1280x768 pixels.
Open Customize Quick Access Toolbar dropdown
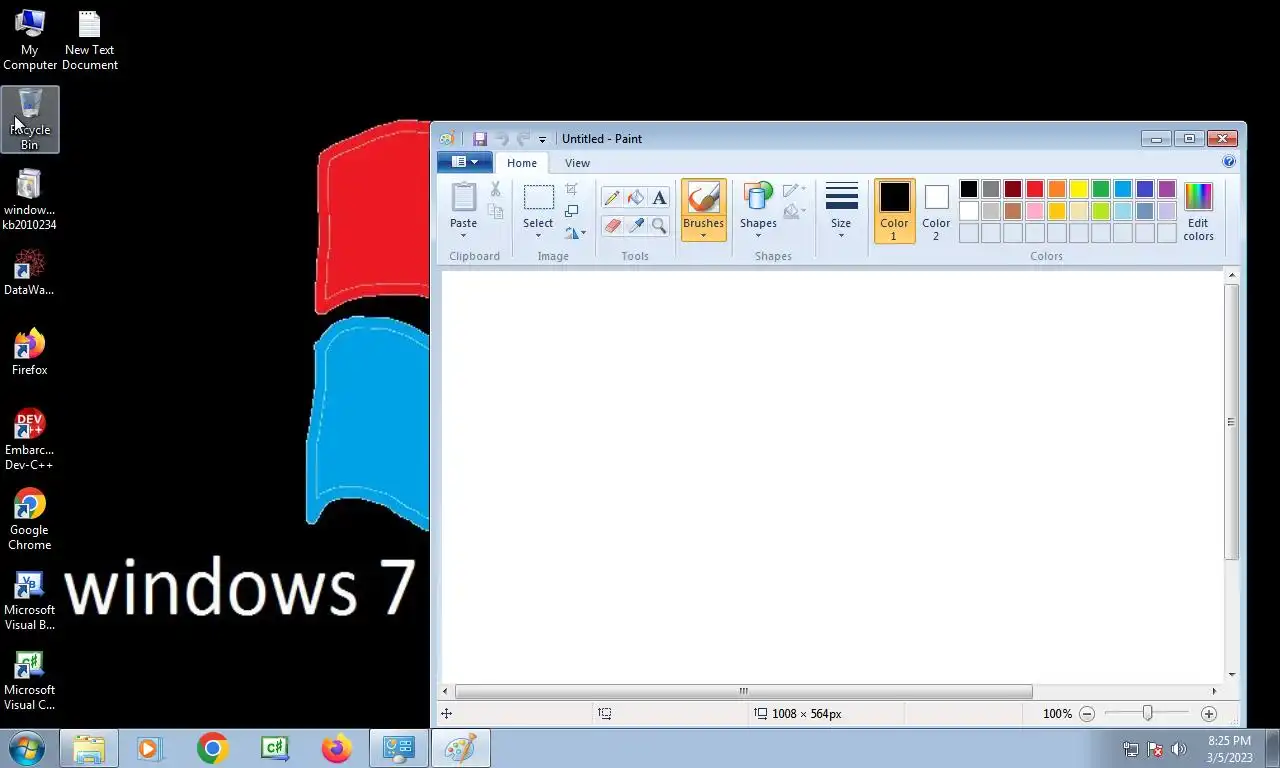click(x=542, y=140)
